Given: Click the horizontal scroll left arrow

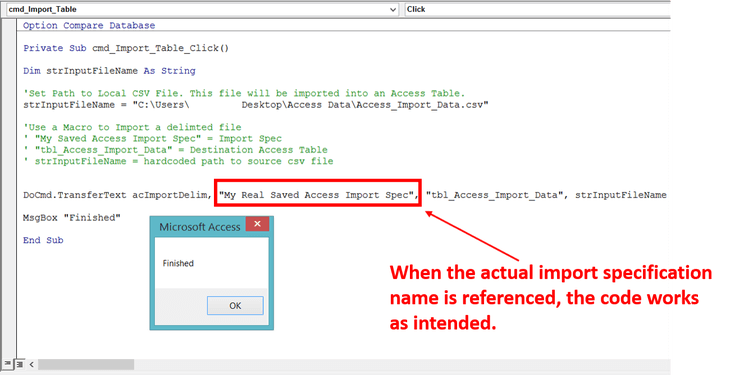Looking at the screenshot, I should 32,364.
